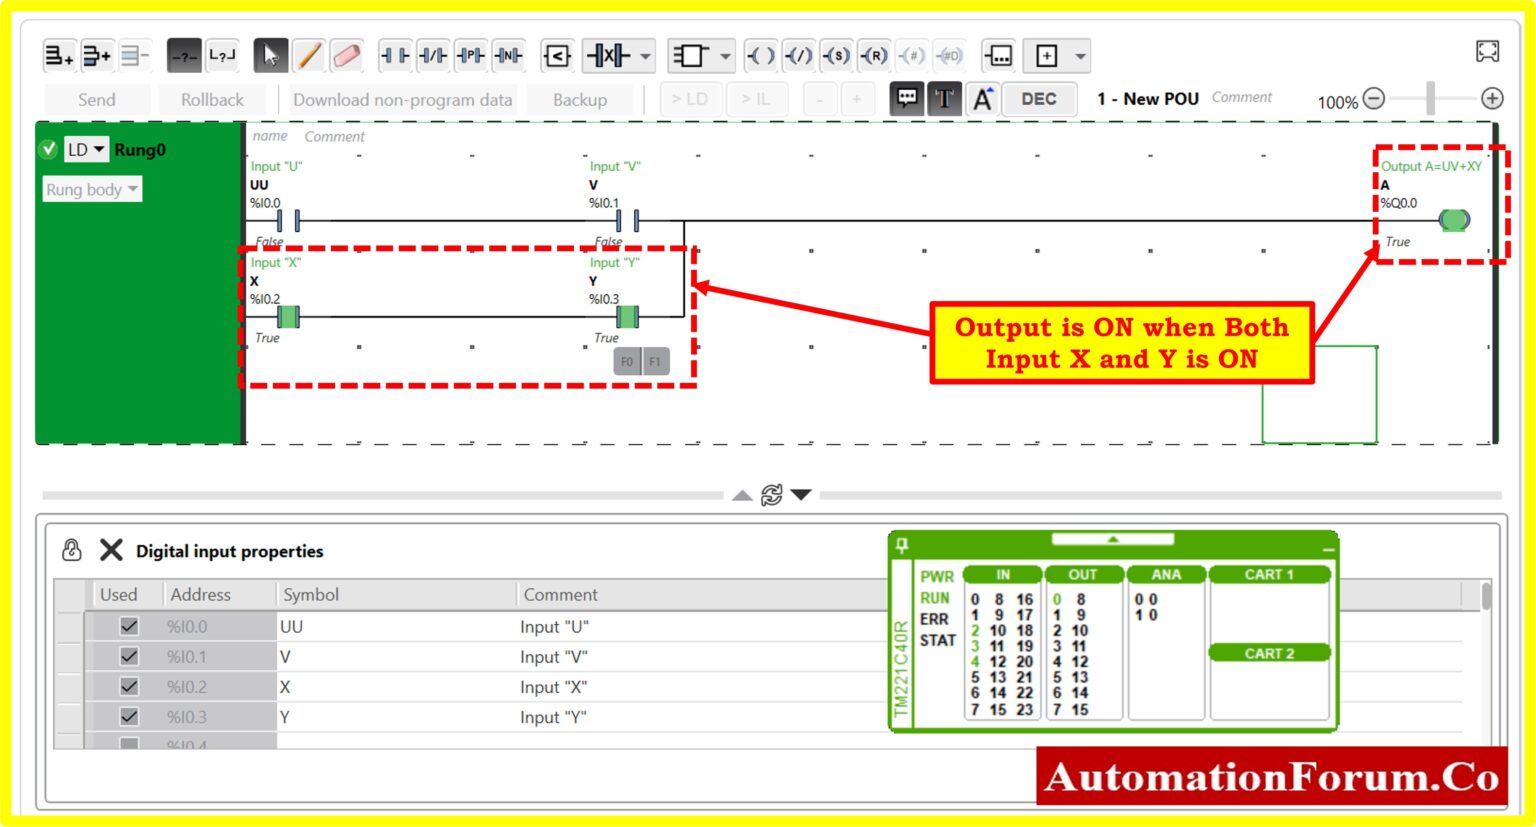Click the Send button
Image resolution: width=1536 pixels, height=827 pixels.
coord(95,99)
